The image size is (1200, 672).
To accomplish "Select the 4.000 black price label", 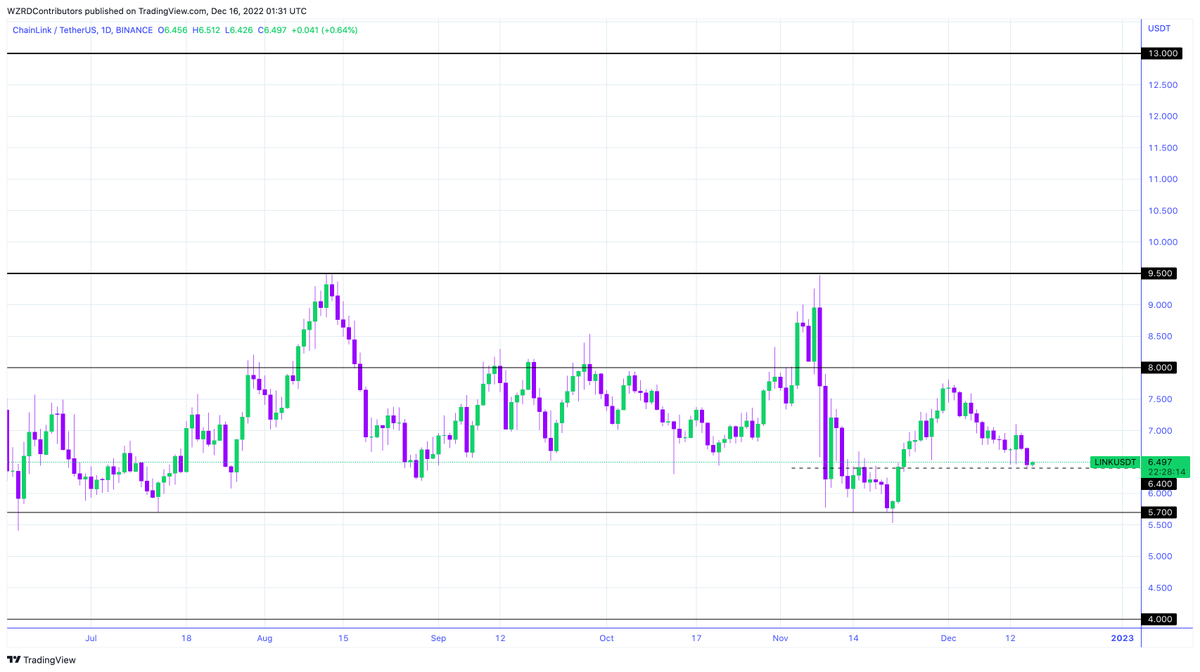I will pyautogui.click(x=1160, y=619).
